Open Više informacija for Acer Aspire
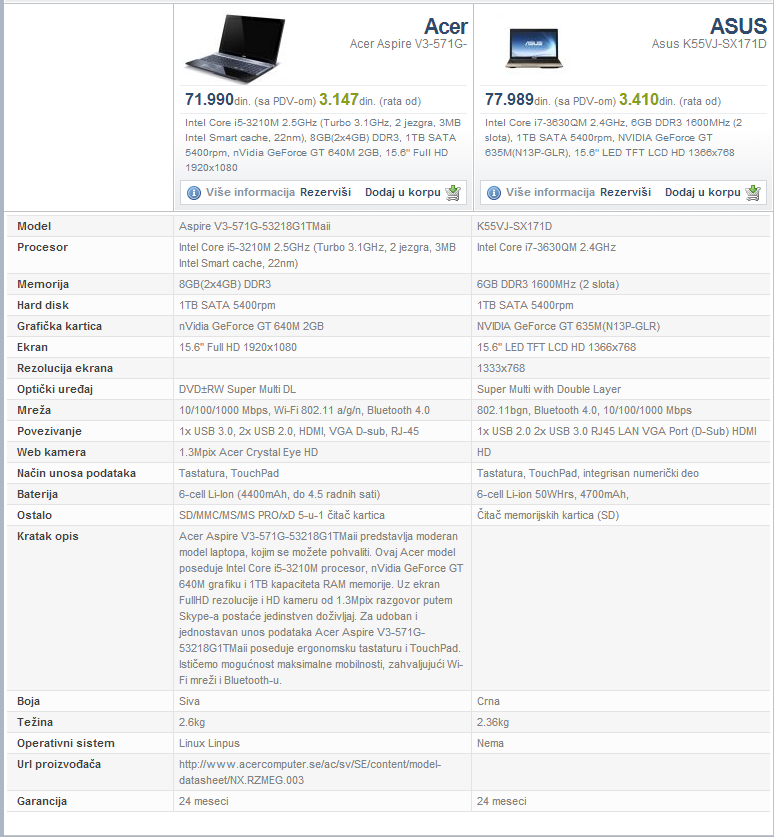 (250, 192)
